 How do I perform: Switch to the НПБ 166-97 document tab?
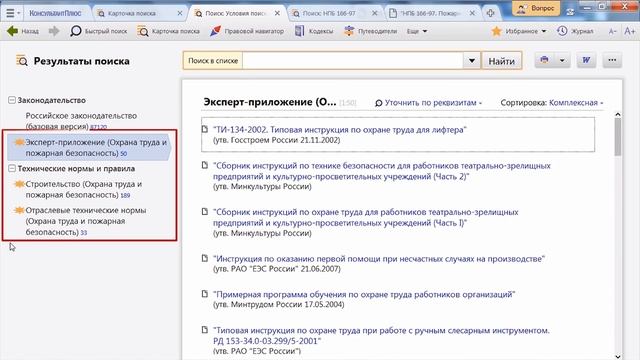pos(430,13)
